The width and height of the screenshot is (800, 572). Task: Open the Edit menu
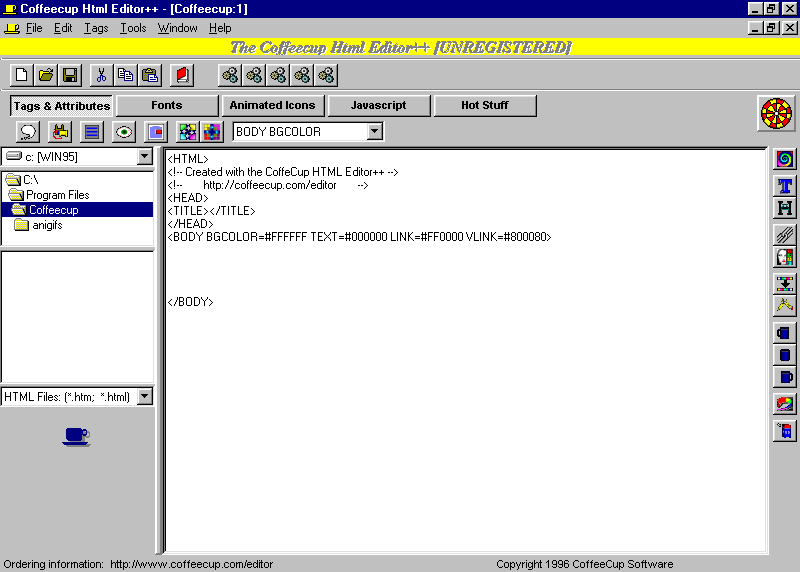pos(63,28)
